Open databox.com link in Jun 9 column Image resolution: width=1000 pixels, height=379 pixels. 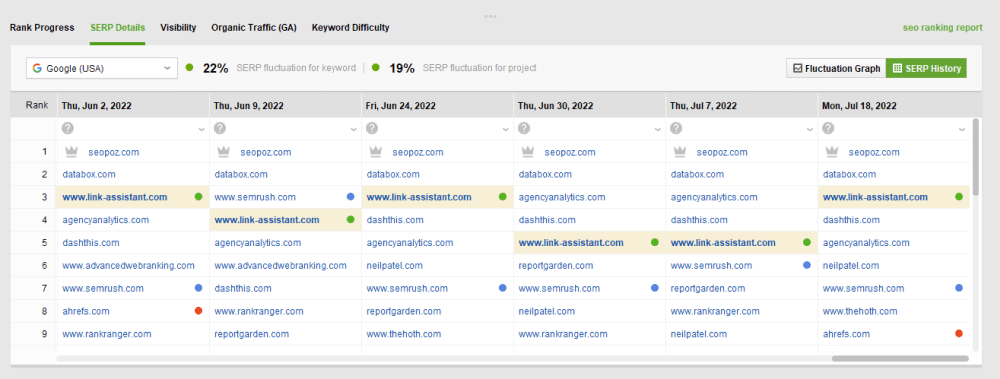pos(241,174)
